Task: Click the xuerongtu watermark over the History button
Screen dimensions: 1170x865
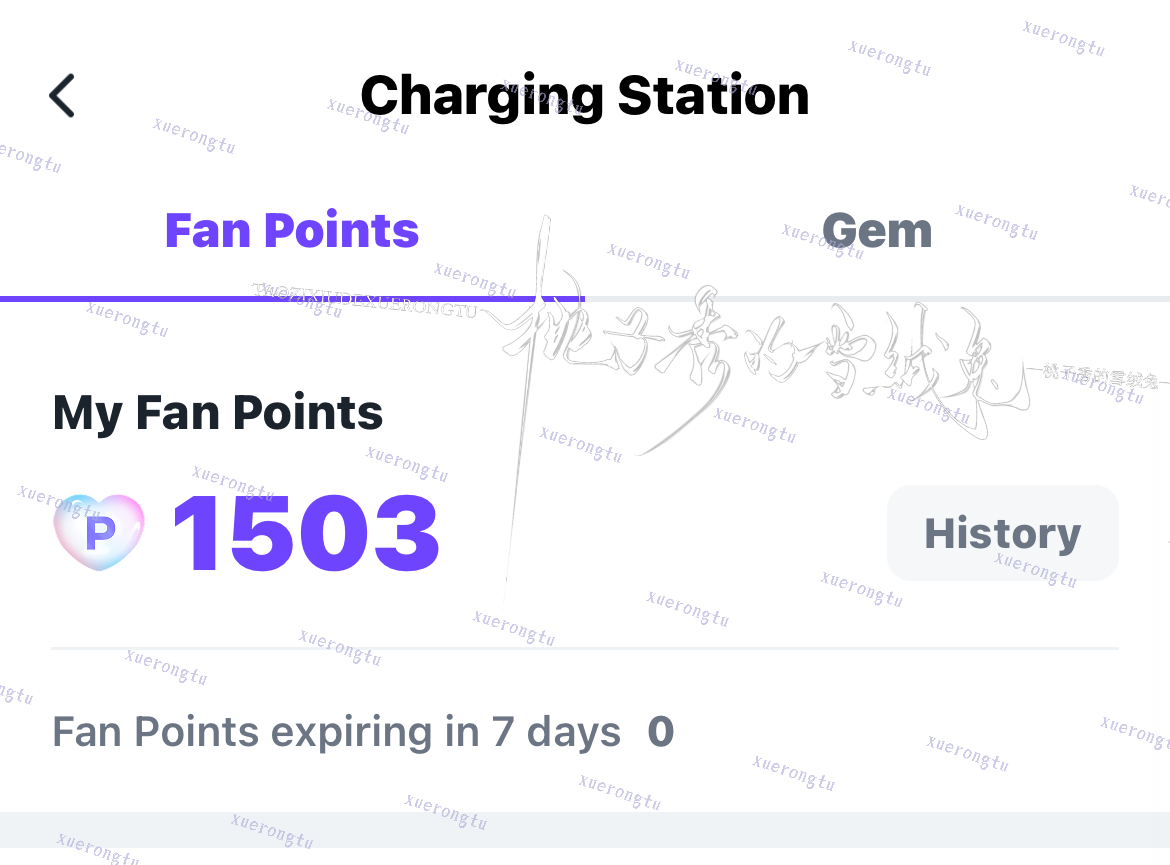Action: [1036, 569]
